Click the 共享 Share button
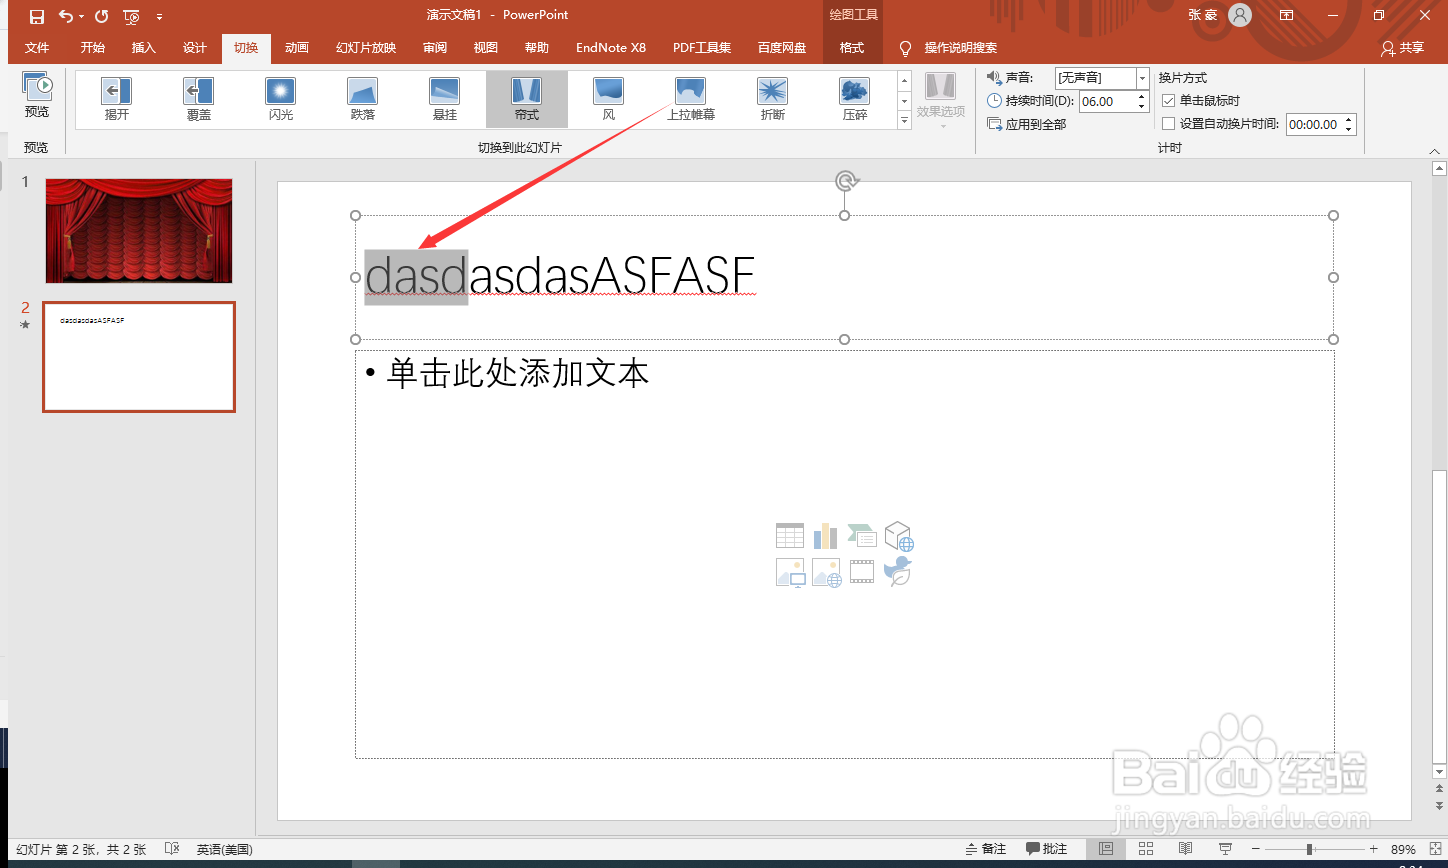 coord(1402,48)
